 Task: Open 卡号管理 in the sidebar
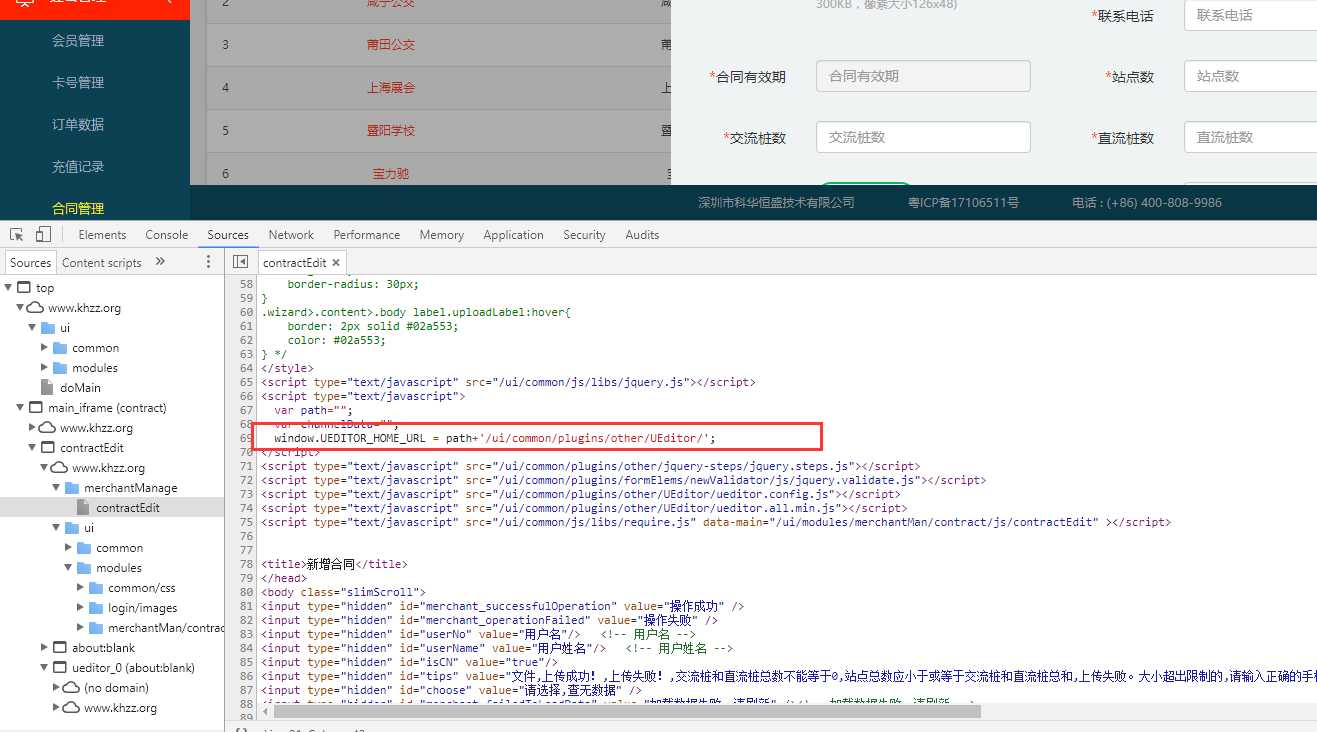coord(78,83)
